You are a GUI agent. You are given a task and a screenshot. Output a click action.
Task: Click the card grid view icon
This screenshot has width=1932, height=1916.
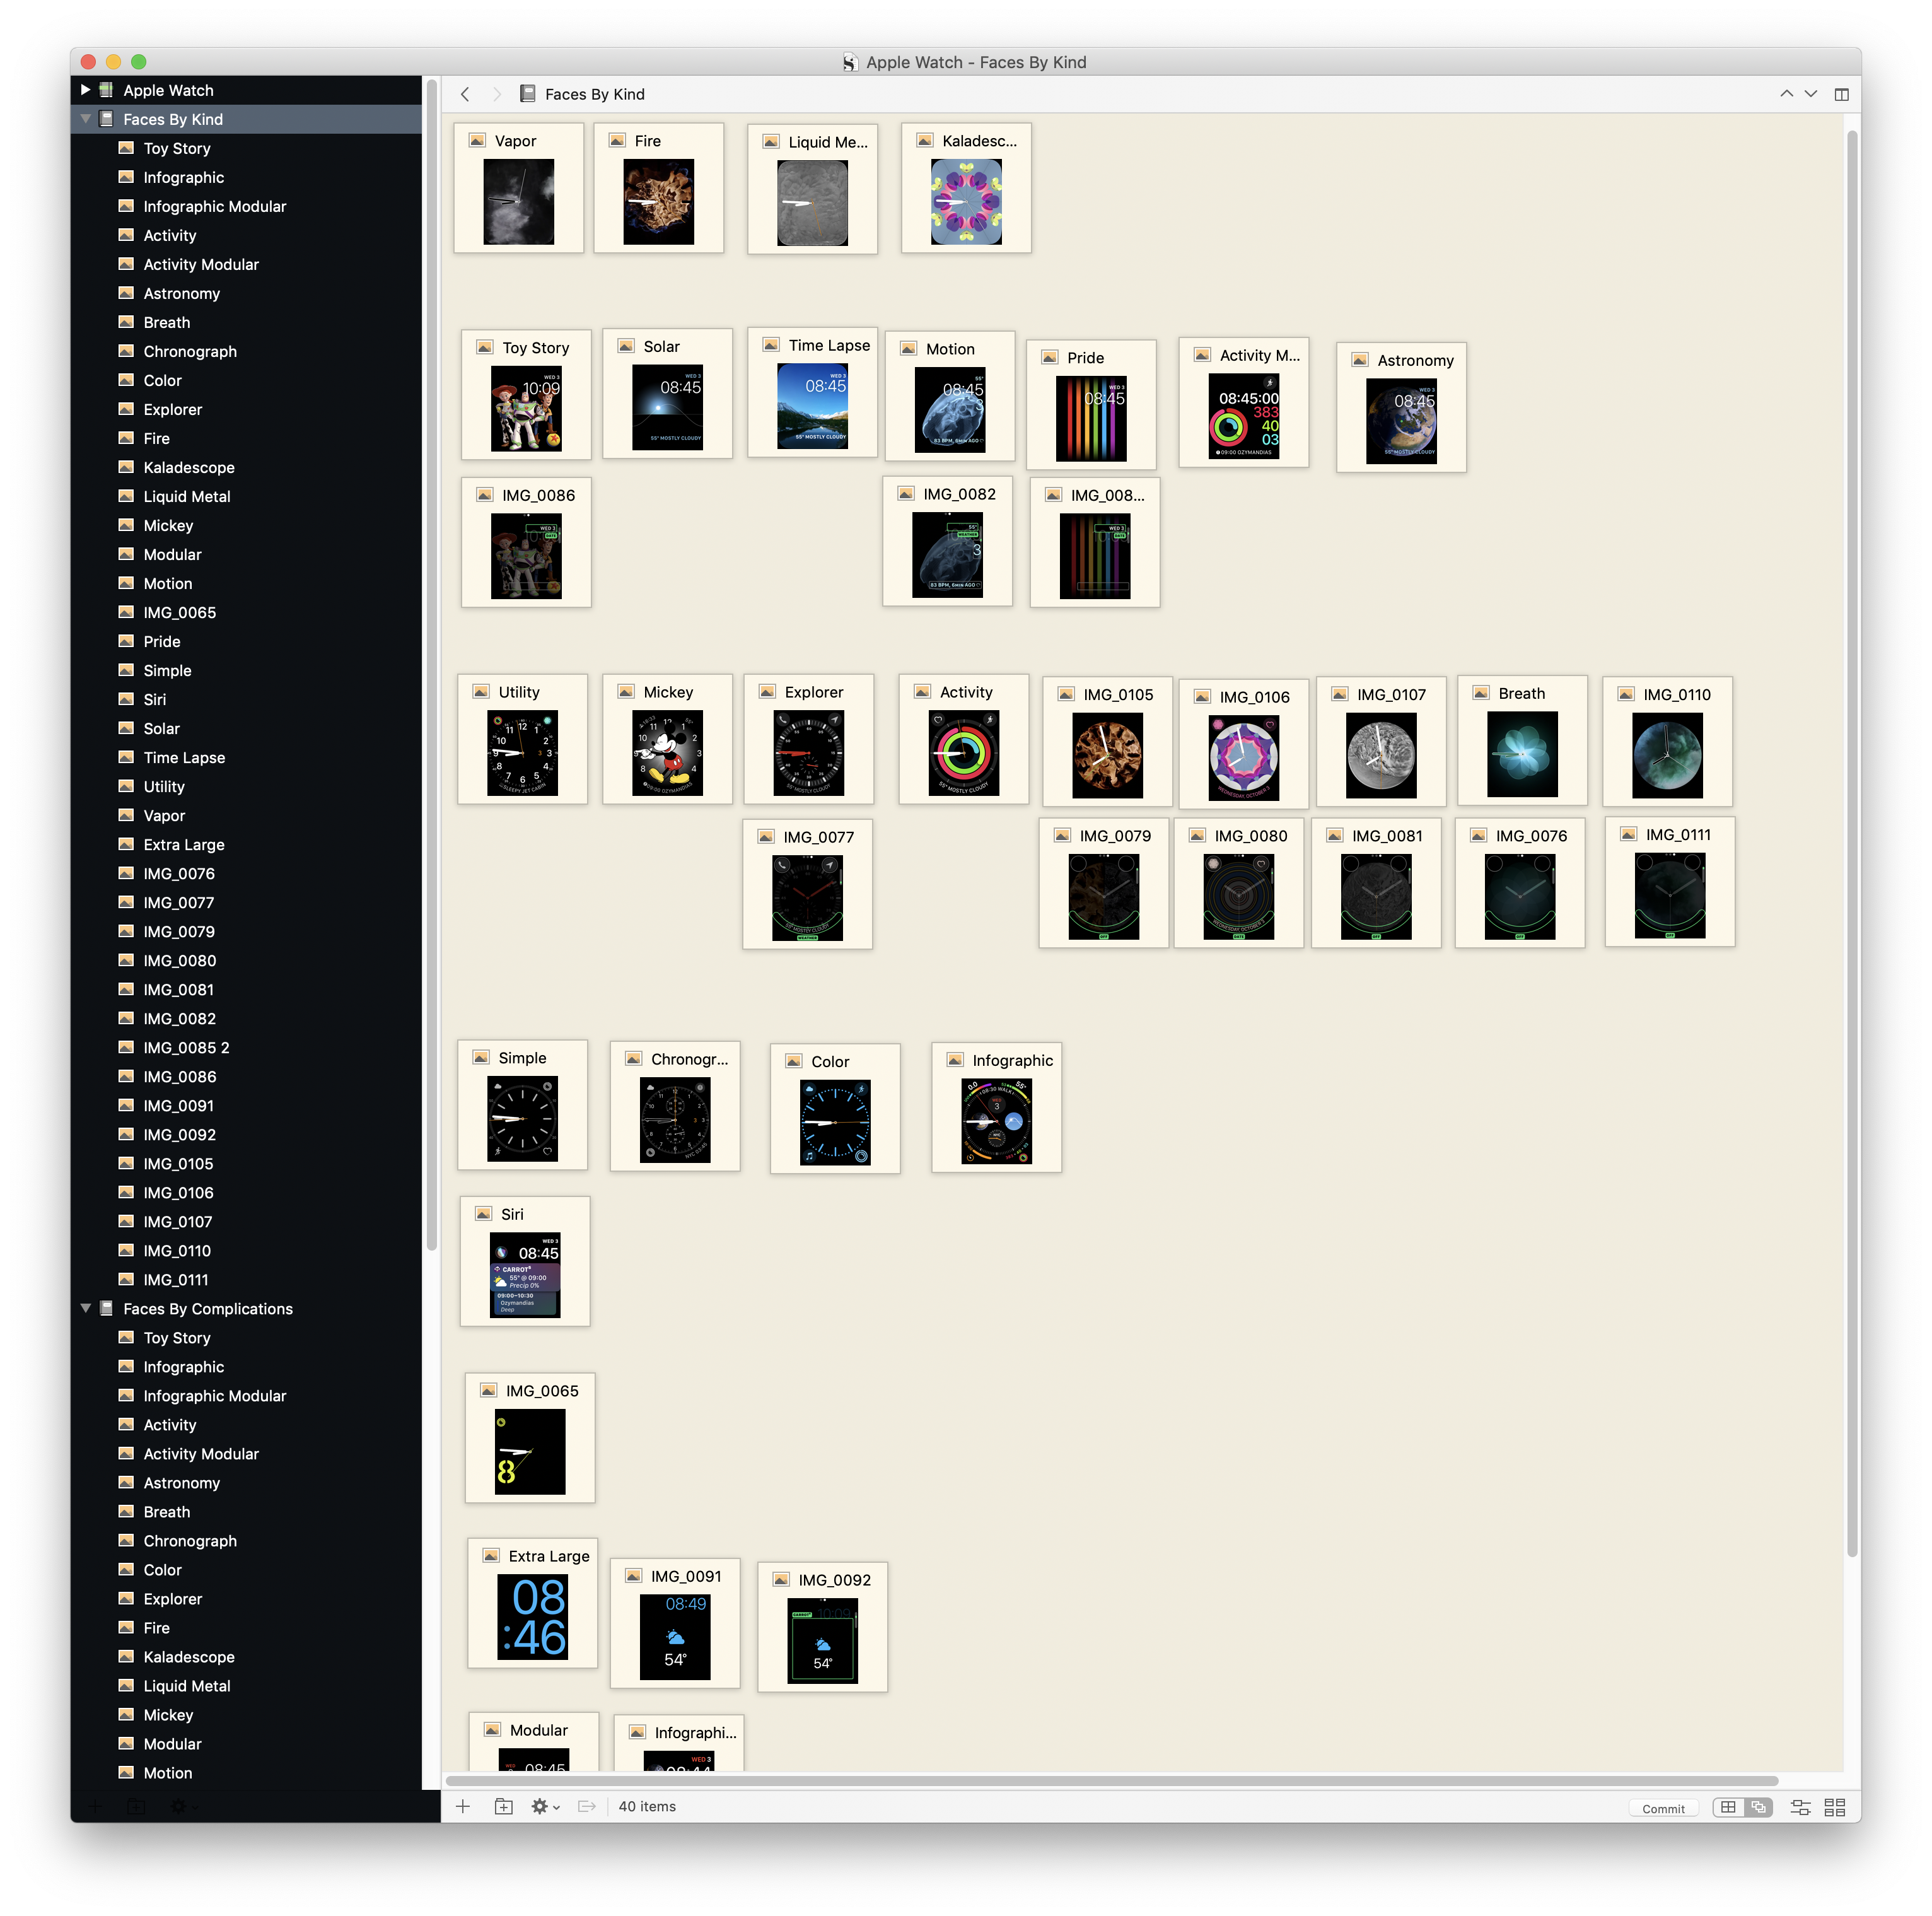click(1835, 1807)
